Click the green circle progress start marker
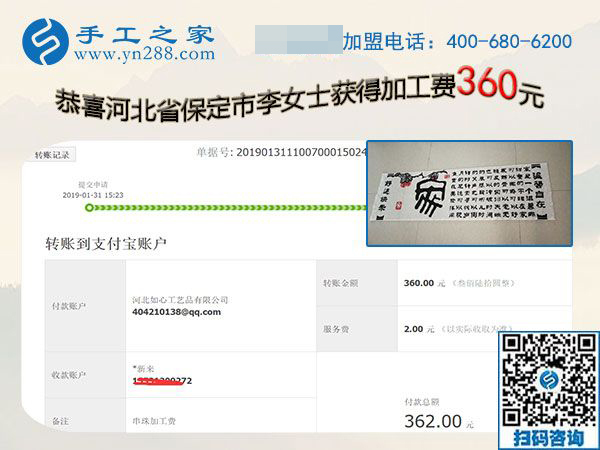Image resolution: width=600 pixels, height=450 pixels. tap(89, 208)
